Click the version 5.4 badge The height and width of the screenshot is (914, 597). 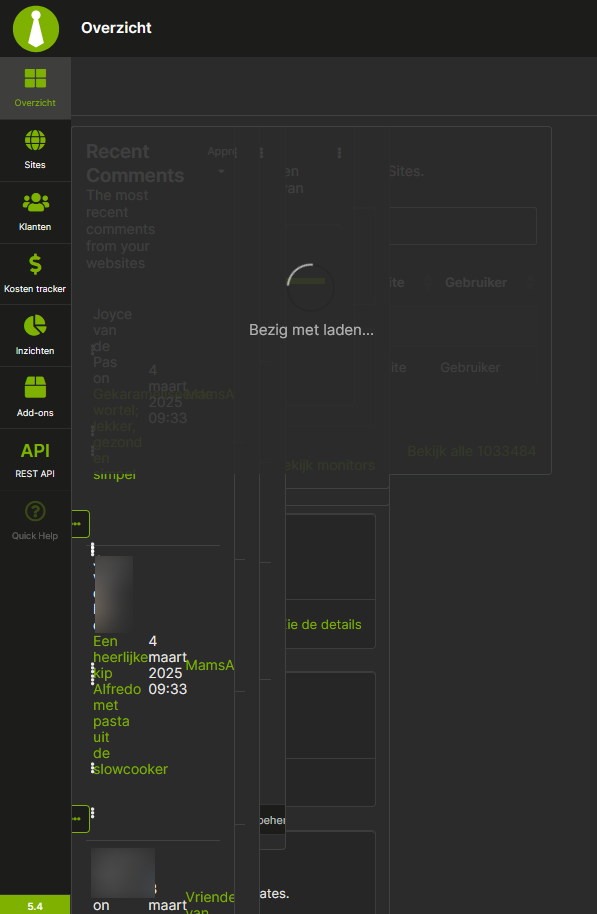[35, 905]
